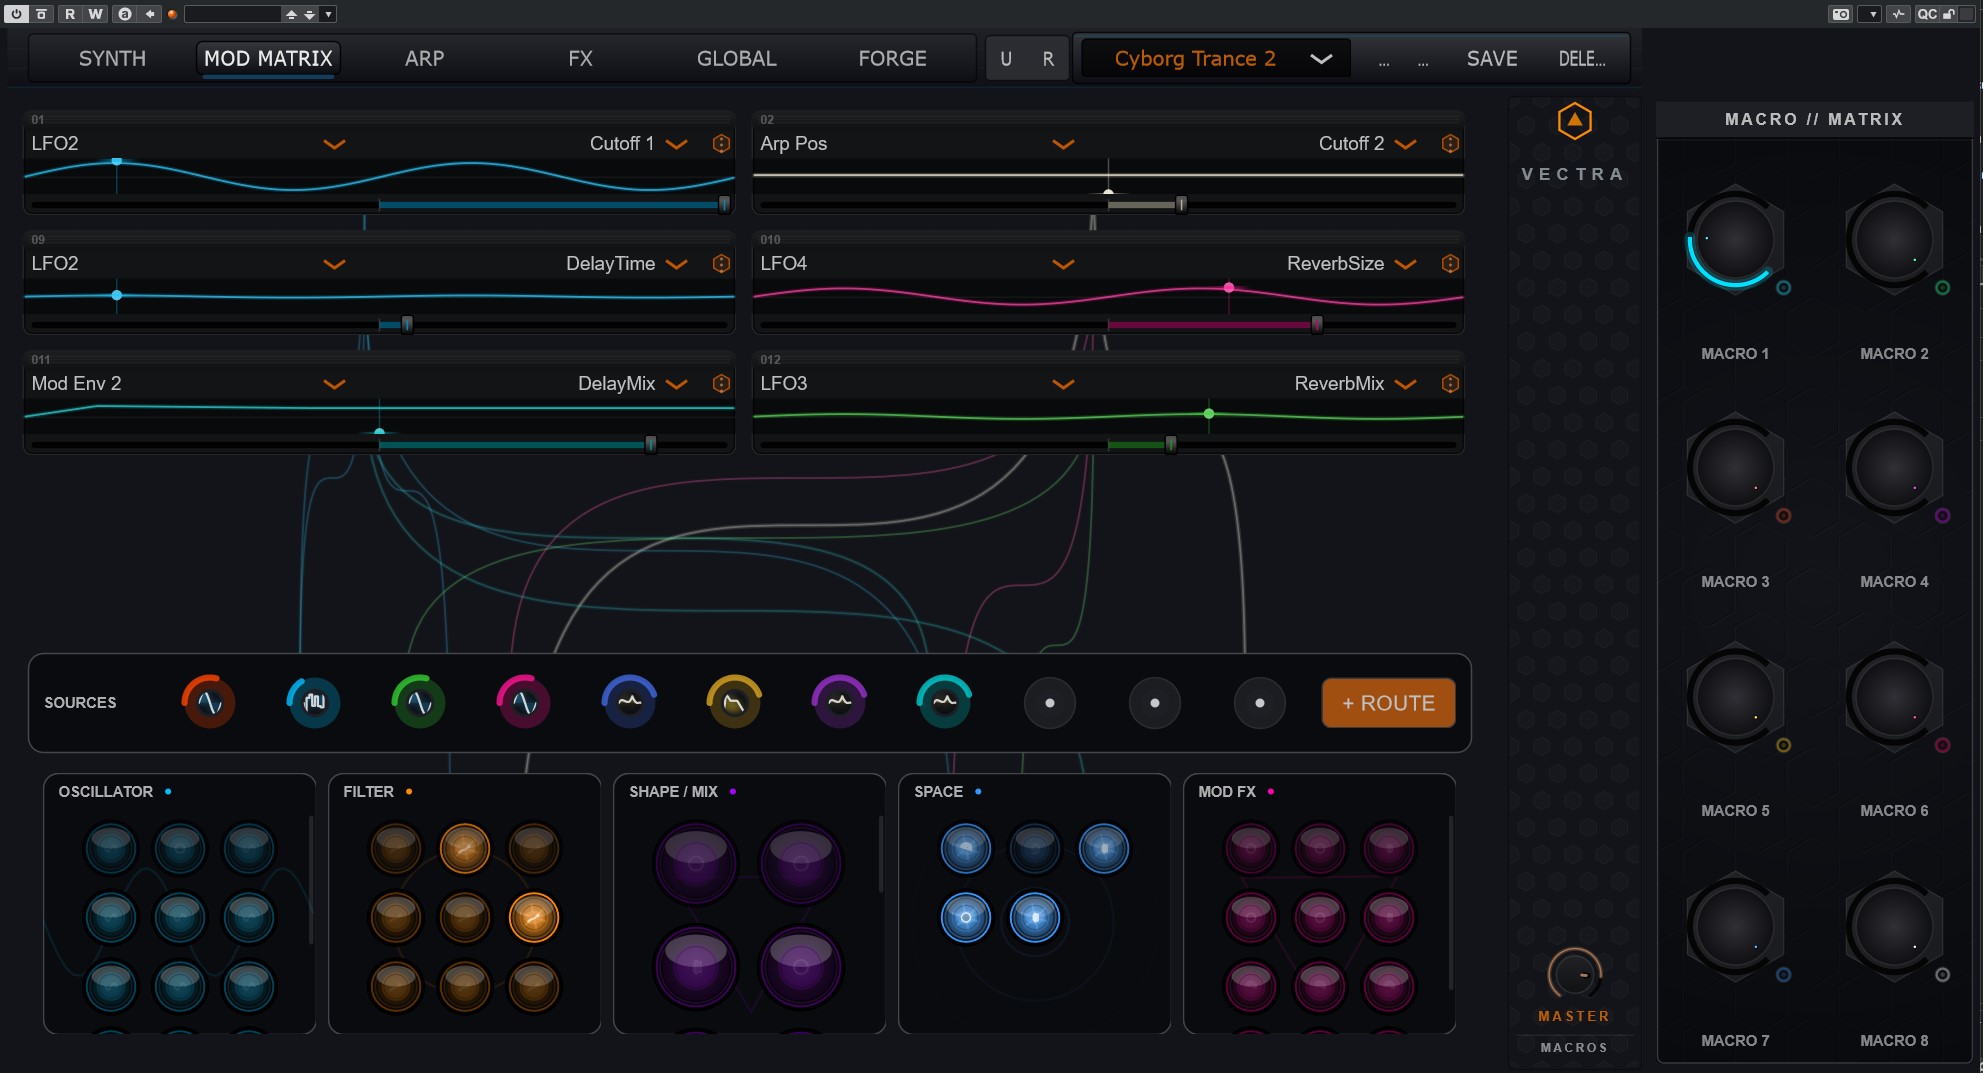This screenshot has height=1073, width=1983.
Task: Toggle the host Read automation R button
Action: tap(70, 14)
